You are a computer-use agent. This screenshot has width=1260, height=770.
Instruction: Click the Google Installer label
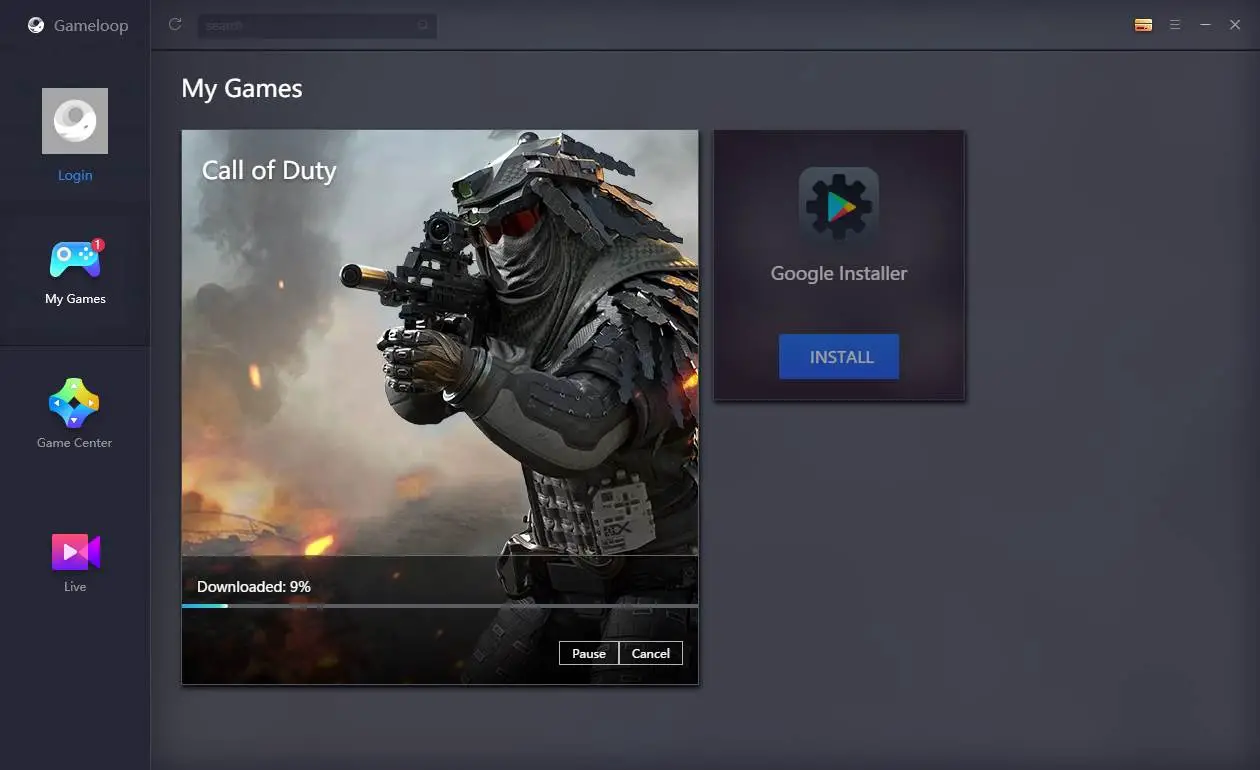tap(839, 273)
